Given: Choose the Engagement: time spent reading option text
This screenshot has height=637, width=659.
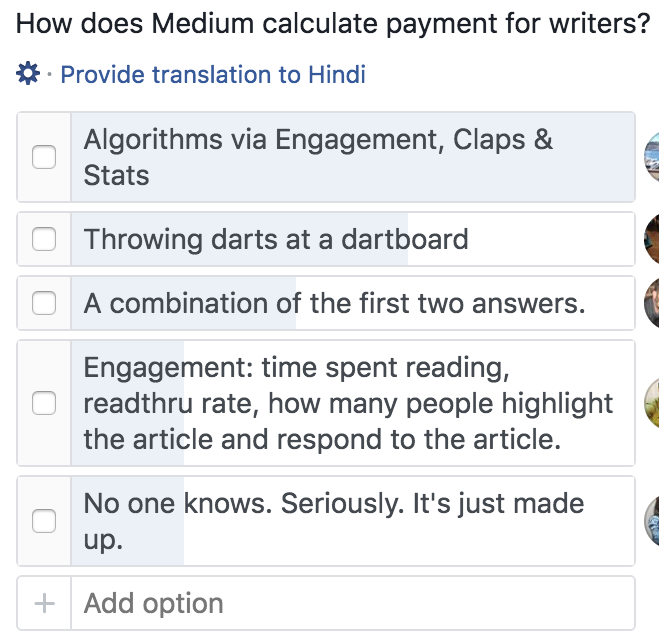Looking at the screenshot, I should pos(348,403).
